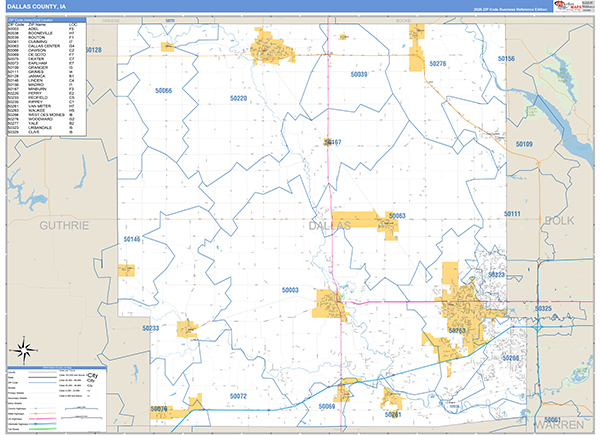
Task: Click the GUTHRIE county name
Action: click(64, 225)
